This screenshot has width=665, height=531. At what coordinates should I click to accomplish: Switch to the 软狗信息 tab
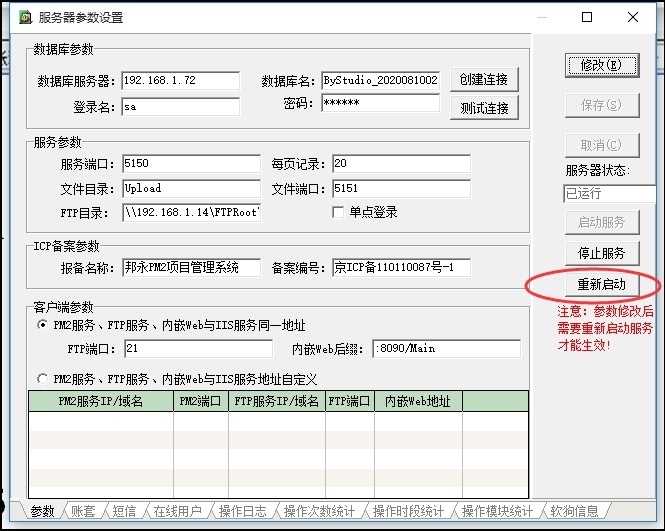pyautogui.click(x=574, y=511)
